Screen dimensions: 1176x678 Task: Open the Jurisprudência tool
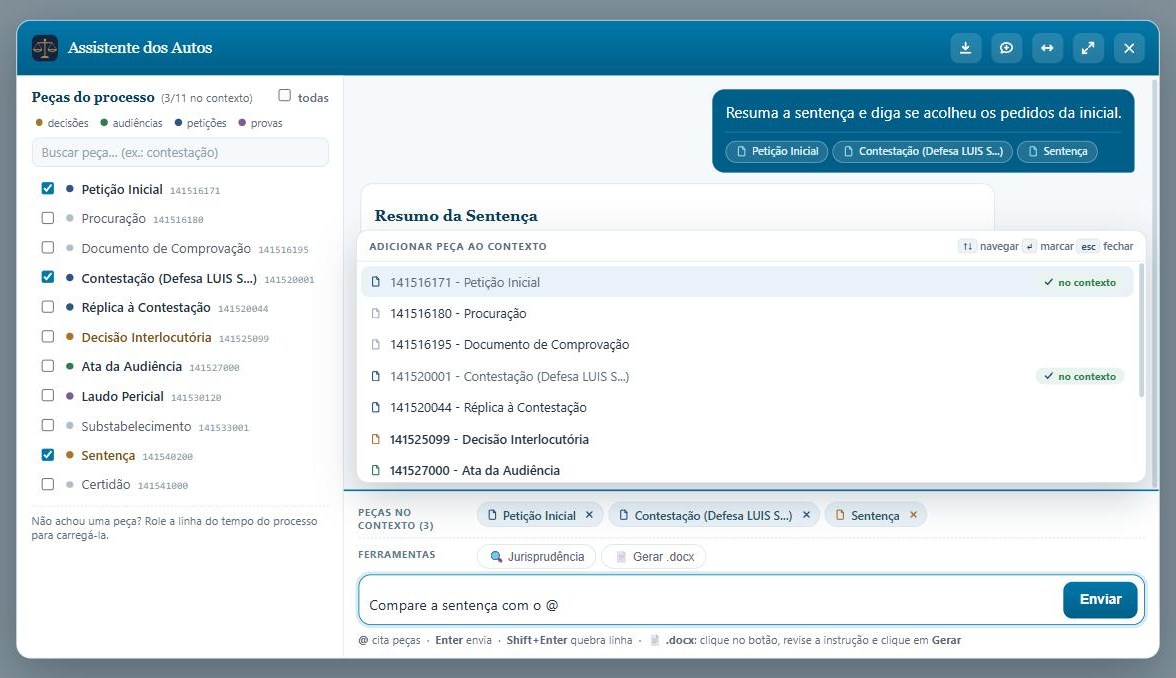[536, 556]
